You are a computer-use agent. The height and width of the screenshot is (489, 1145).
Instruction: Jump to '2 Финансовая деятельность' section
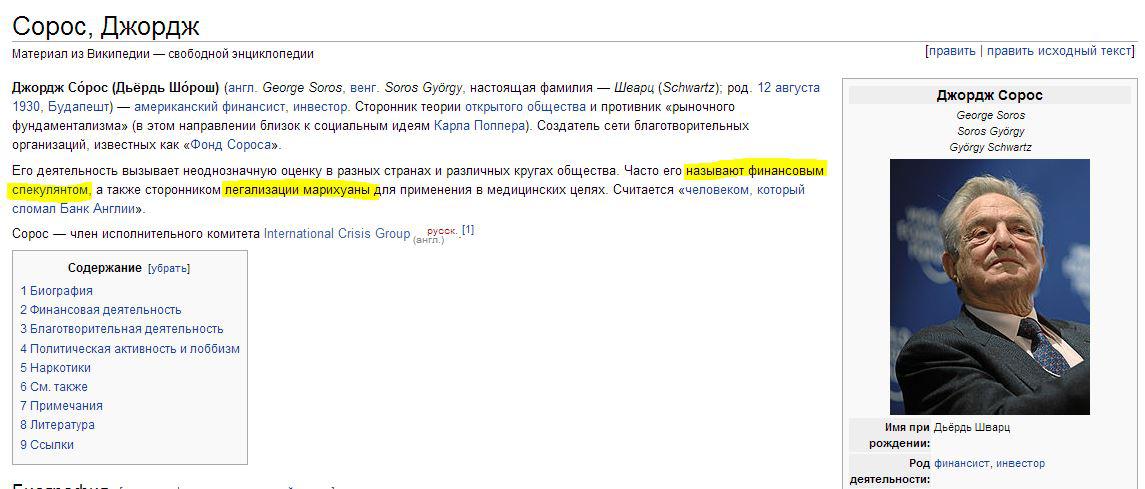click(x=101, y=309)
